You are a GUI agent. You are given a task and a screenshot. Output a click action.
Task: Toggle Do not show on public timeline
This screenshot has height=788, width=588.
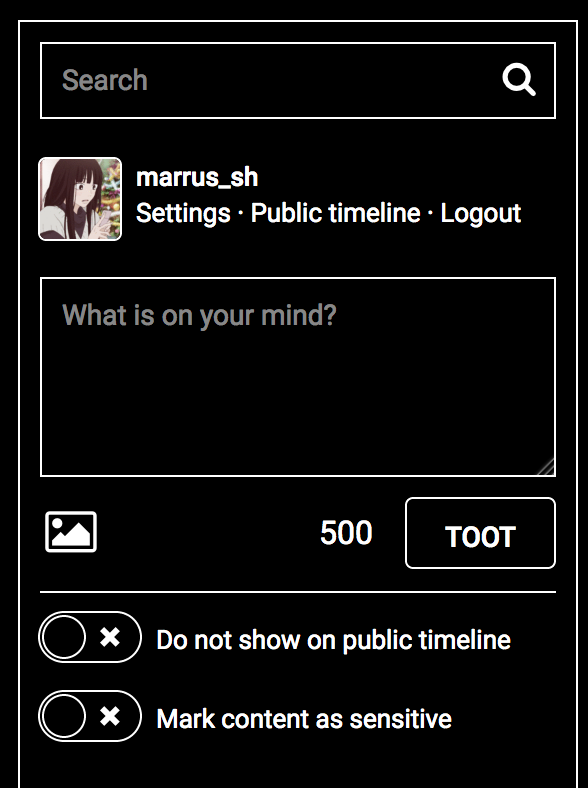pyautogui.click(x=90, y=637)
